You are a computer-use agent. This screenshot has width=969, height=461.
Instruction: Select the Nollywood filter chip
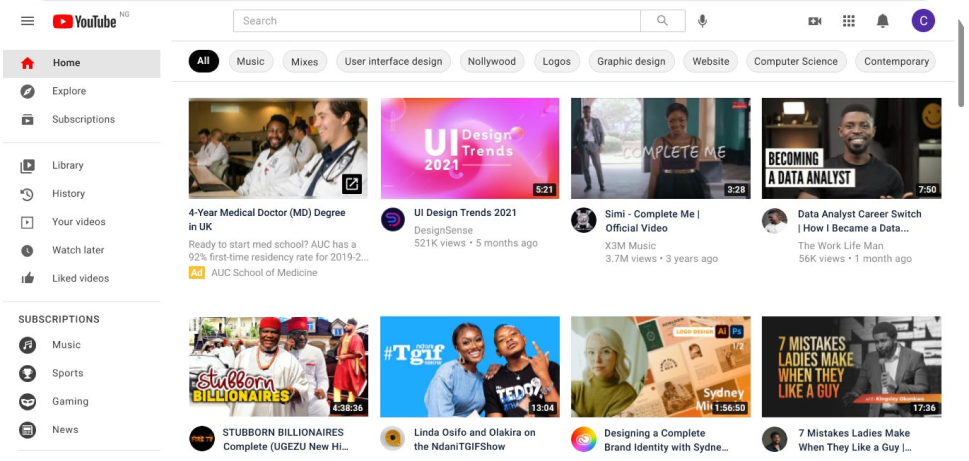coord(492,61)
